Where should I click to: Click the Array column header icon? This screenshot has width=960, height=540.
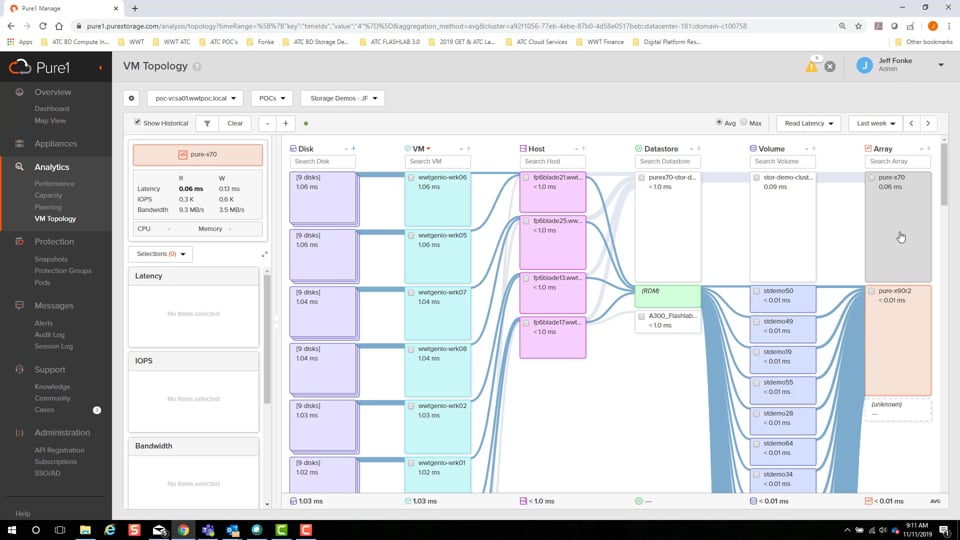point(868,149)
